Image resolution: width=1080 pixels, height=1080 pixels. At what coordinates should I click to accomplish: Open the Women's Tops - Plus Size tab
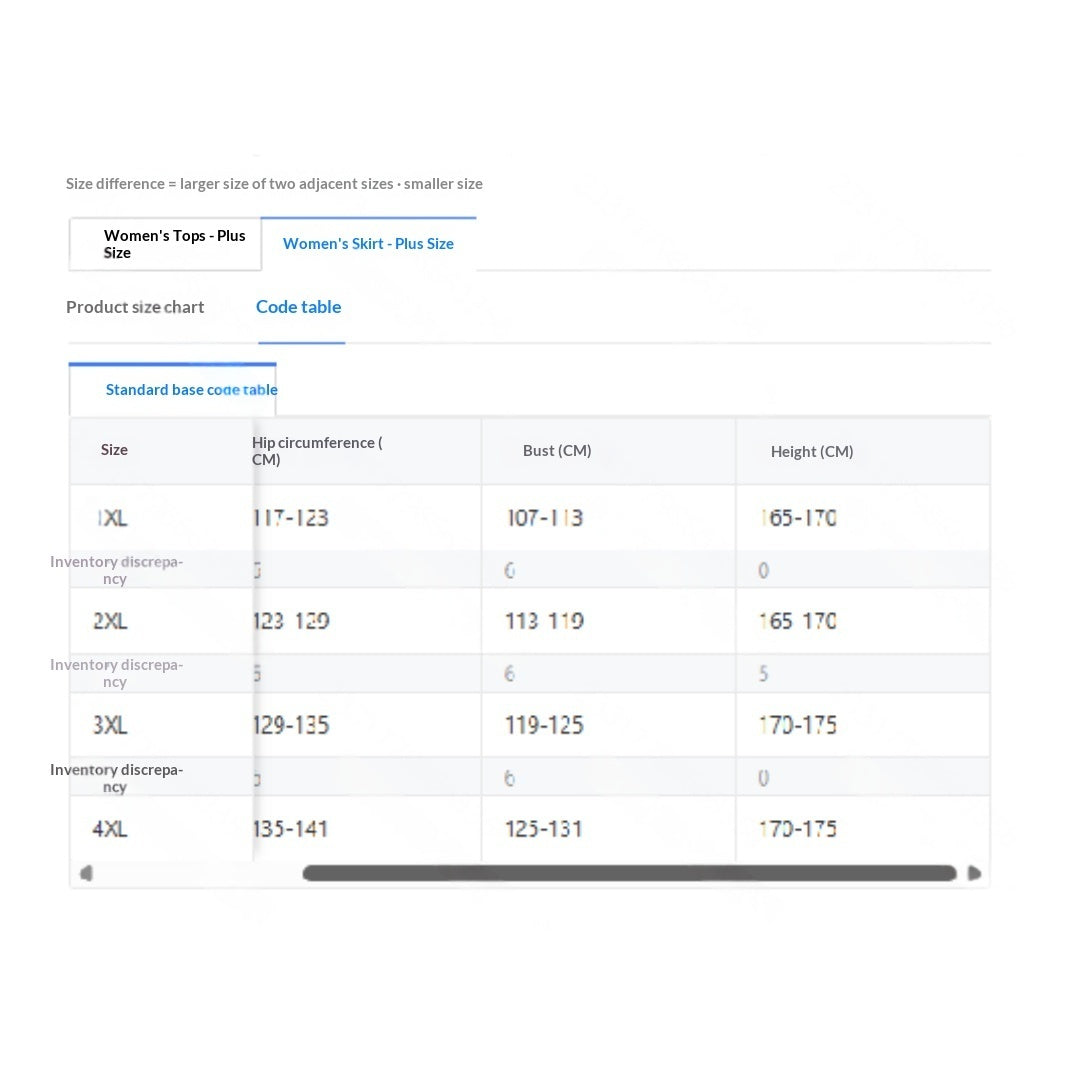click(x=165, y=245)
